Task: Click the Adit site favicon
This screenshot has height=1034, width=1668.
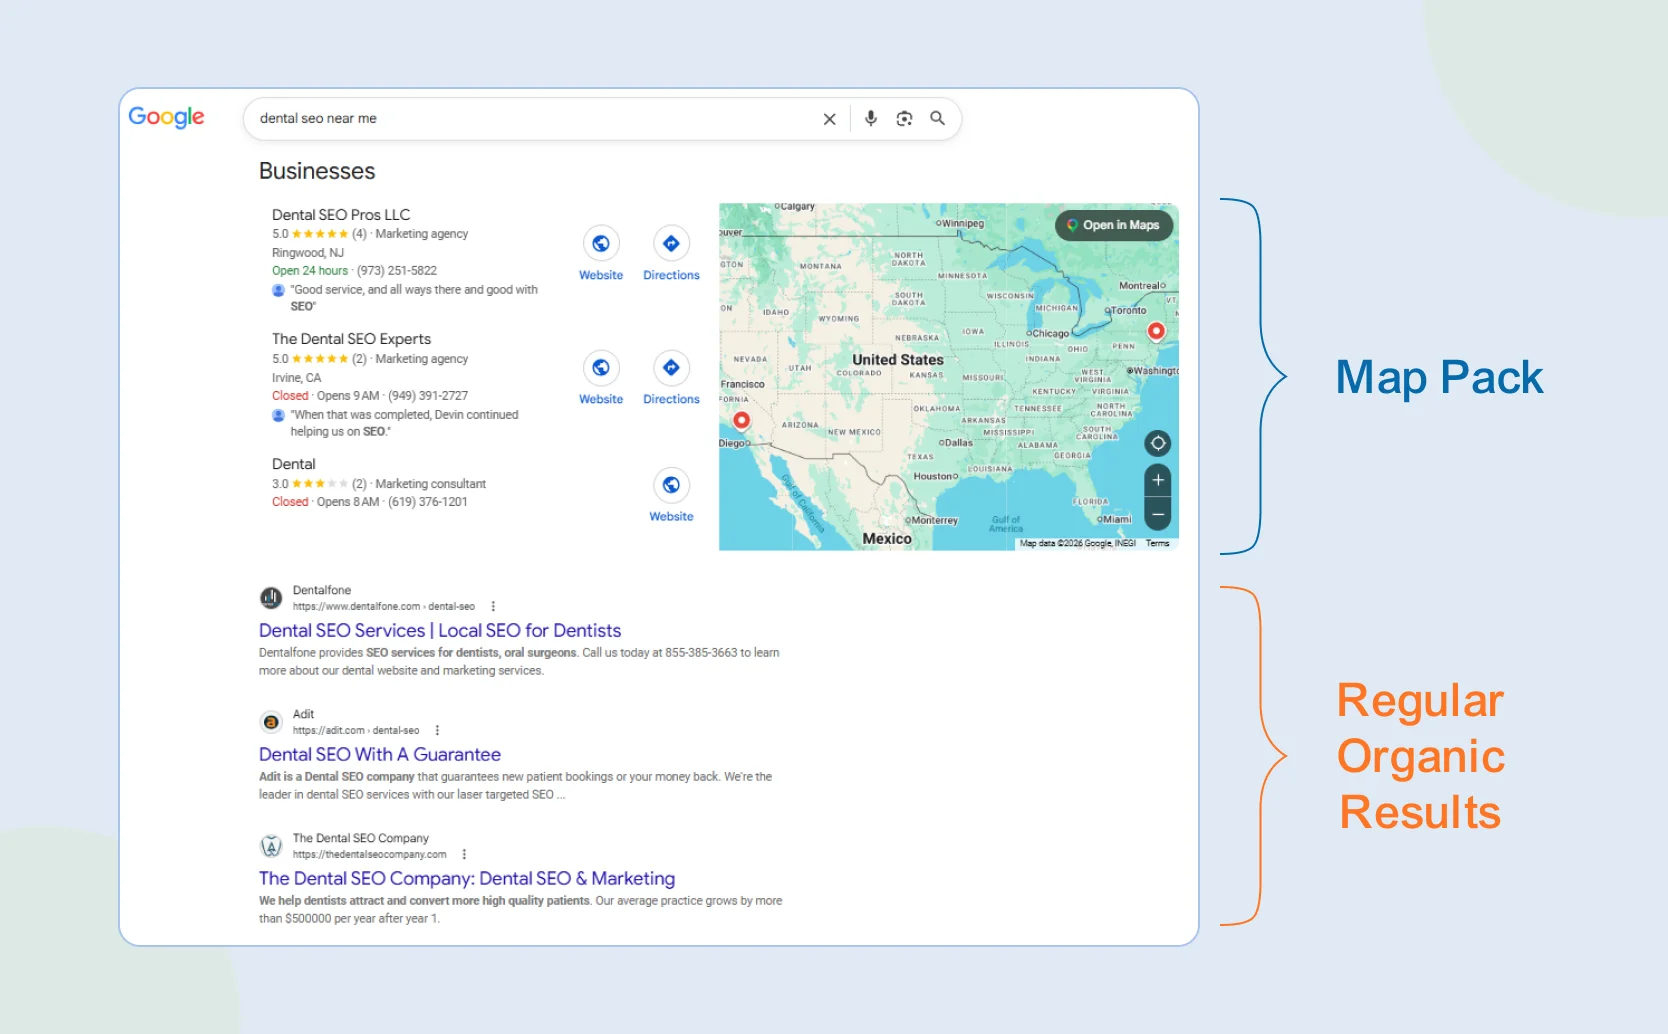Action: point(271,722)
